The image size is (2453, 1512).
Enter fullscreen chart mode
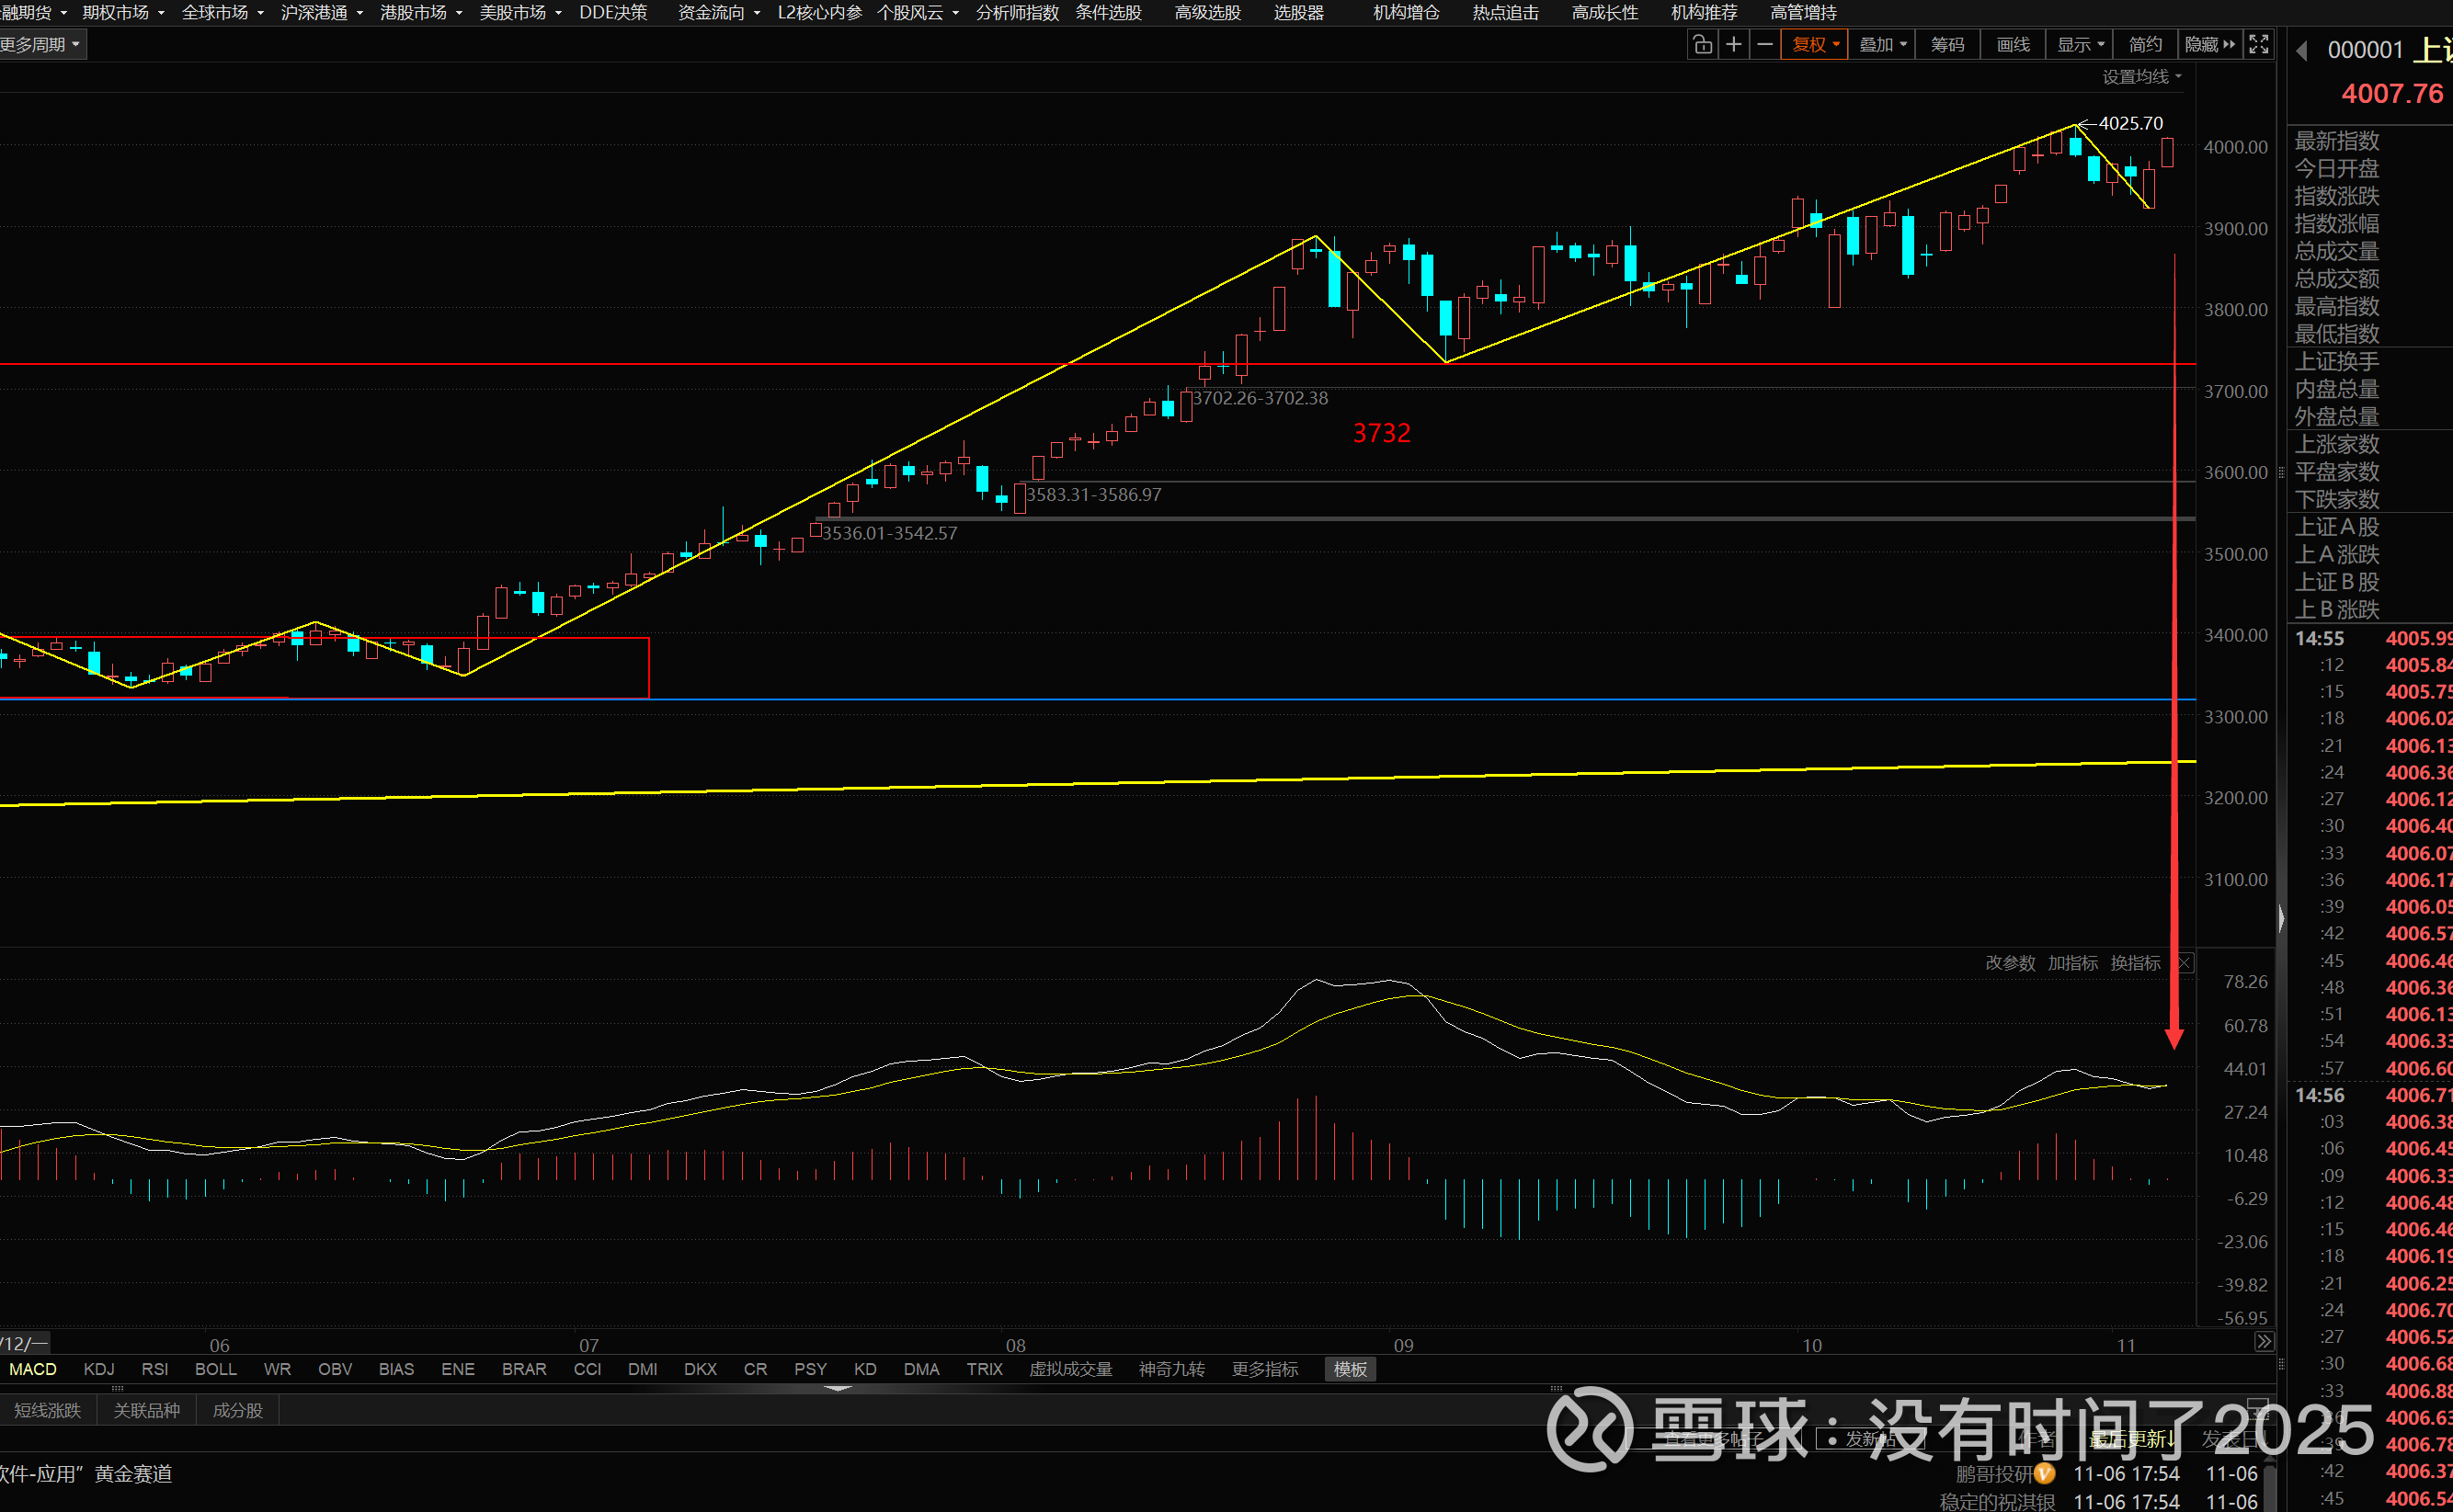pos(2259,45)
